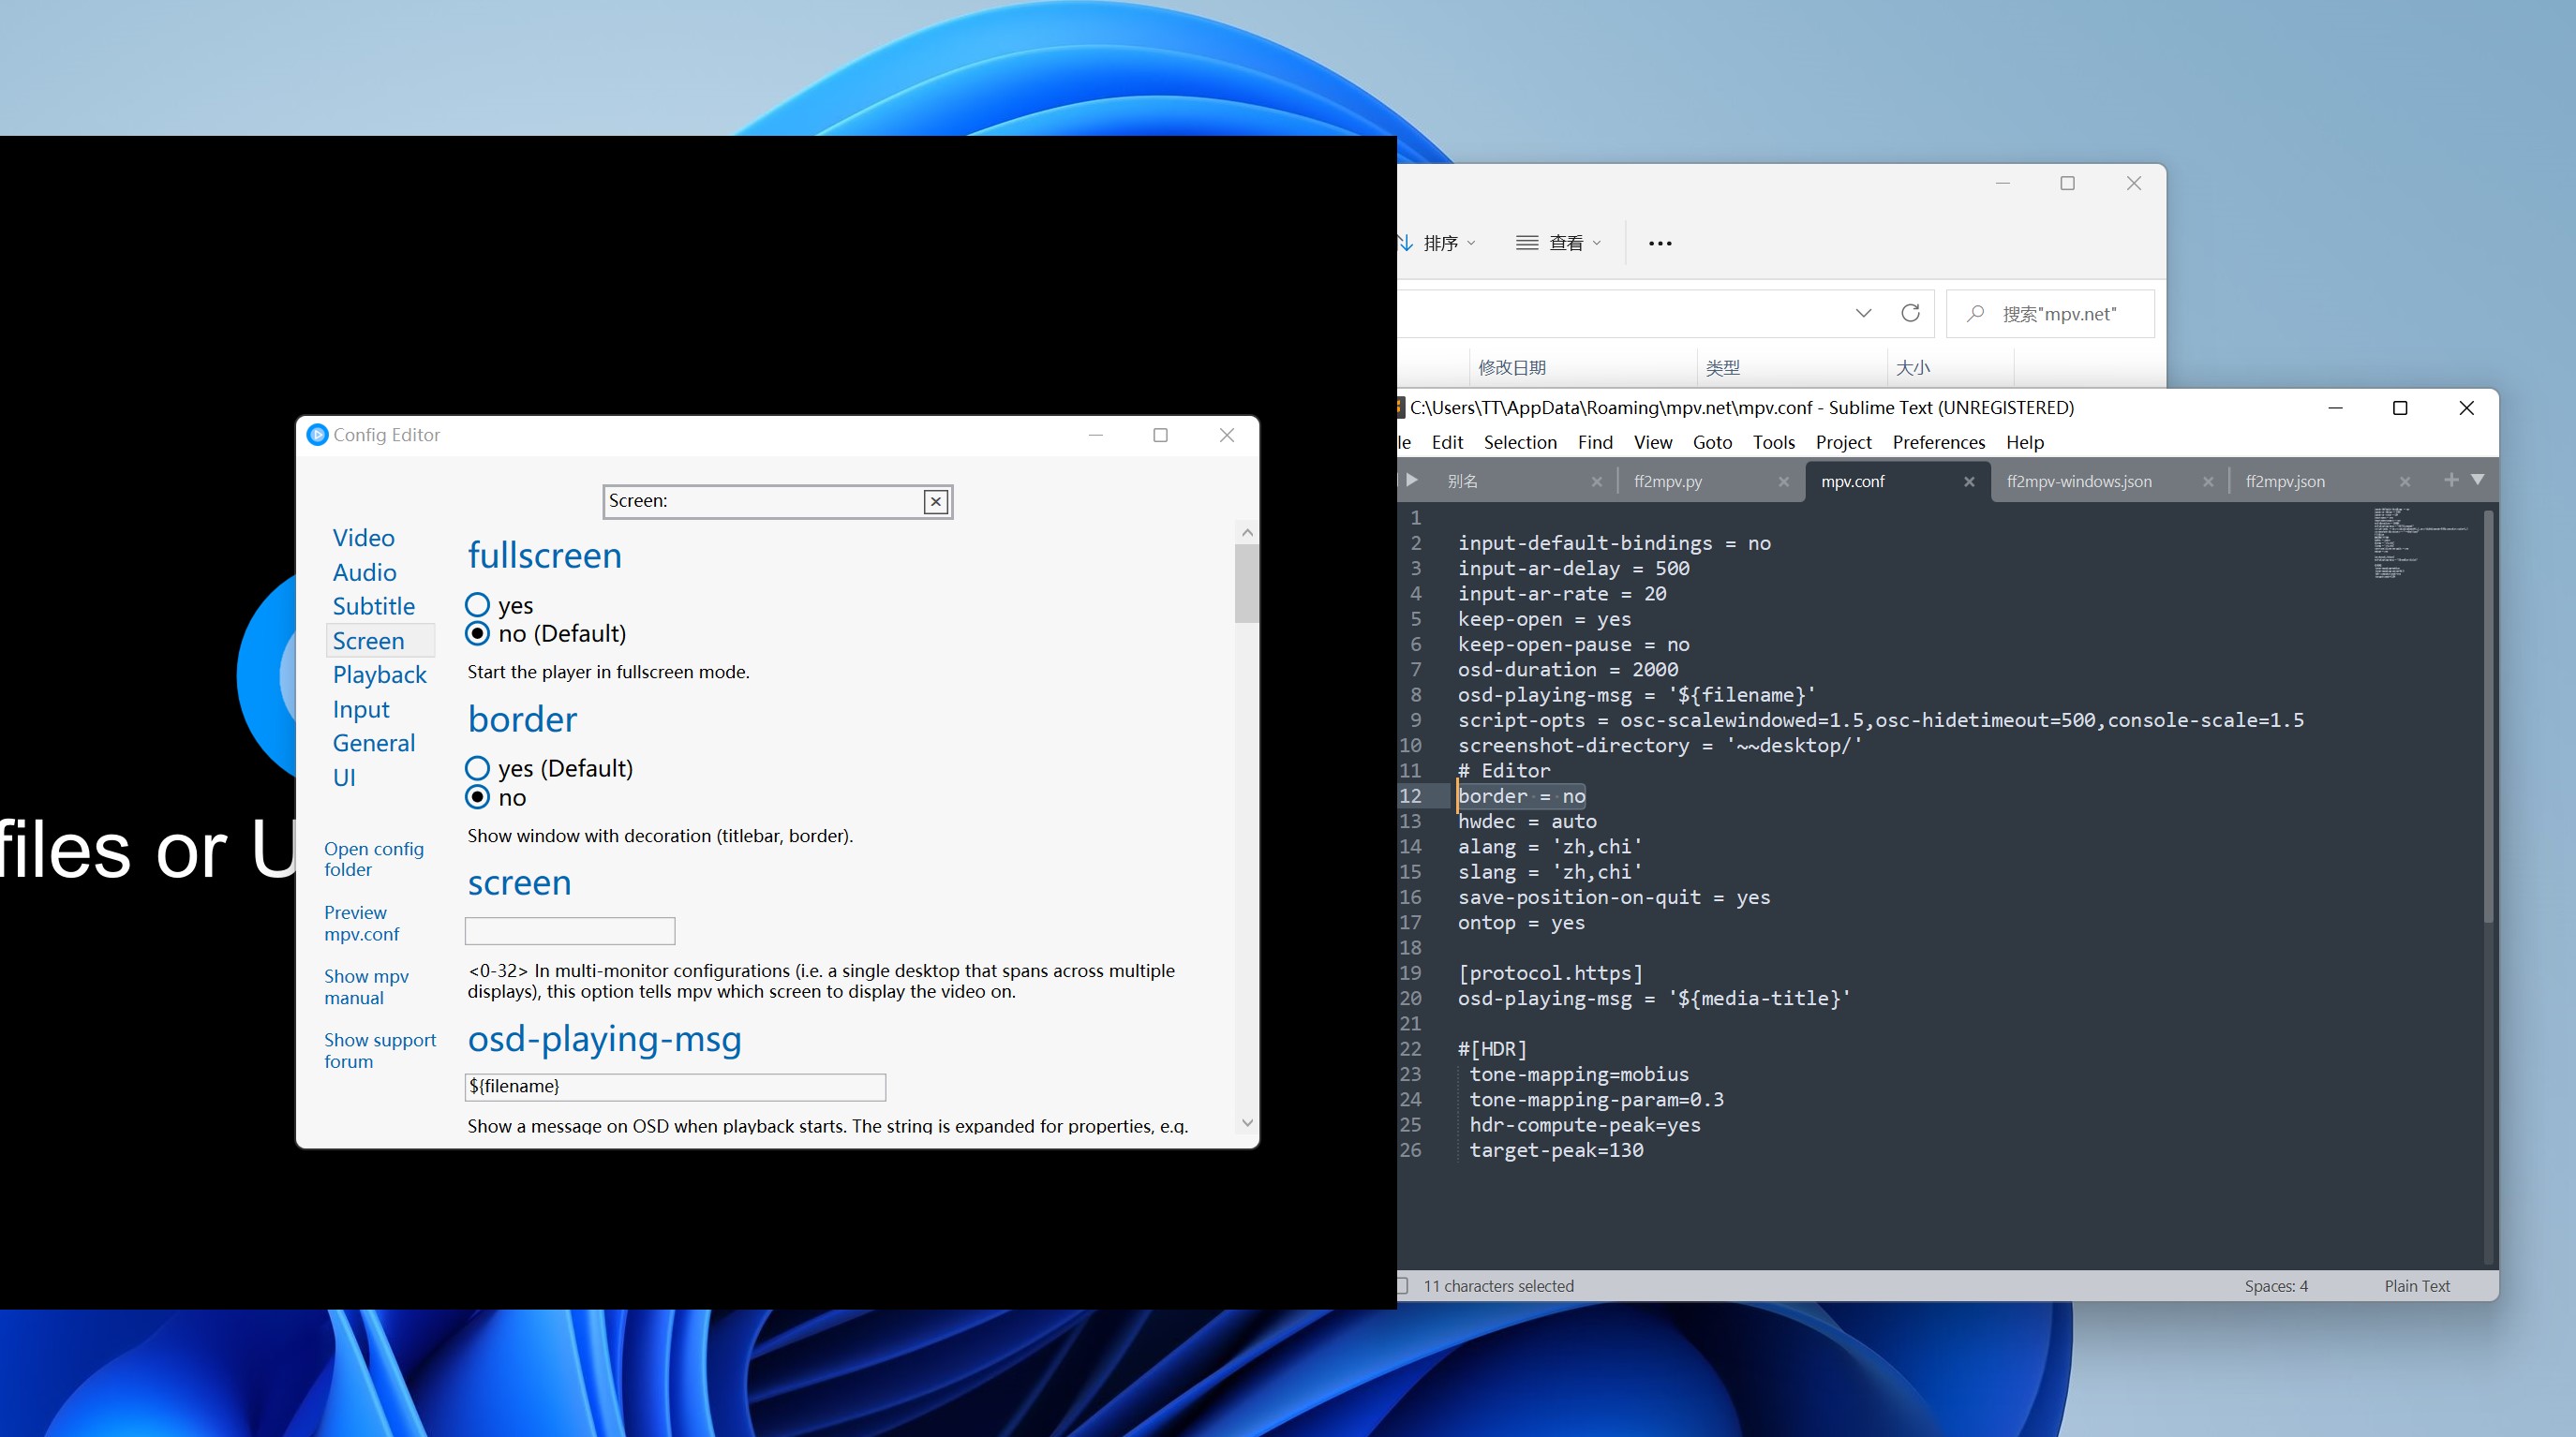Select yes (Default) radio for border
Viewport: 2576px width, 1437px height.
pyautogui.click(x=478, y=768)
